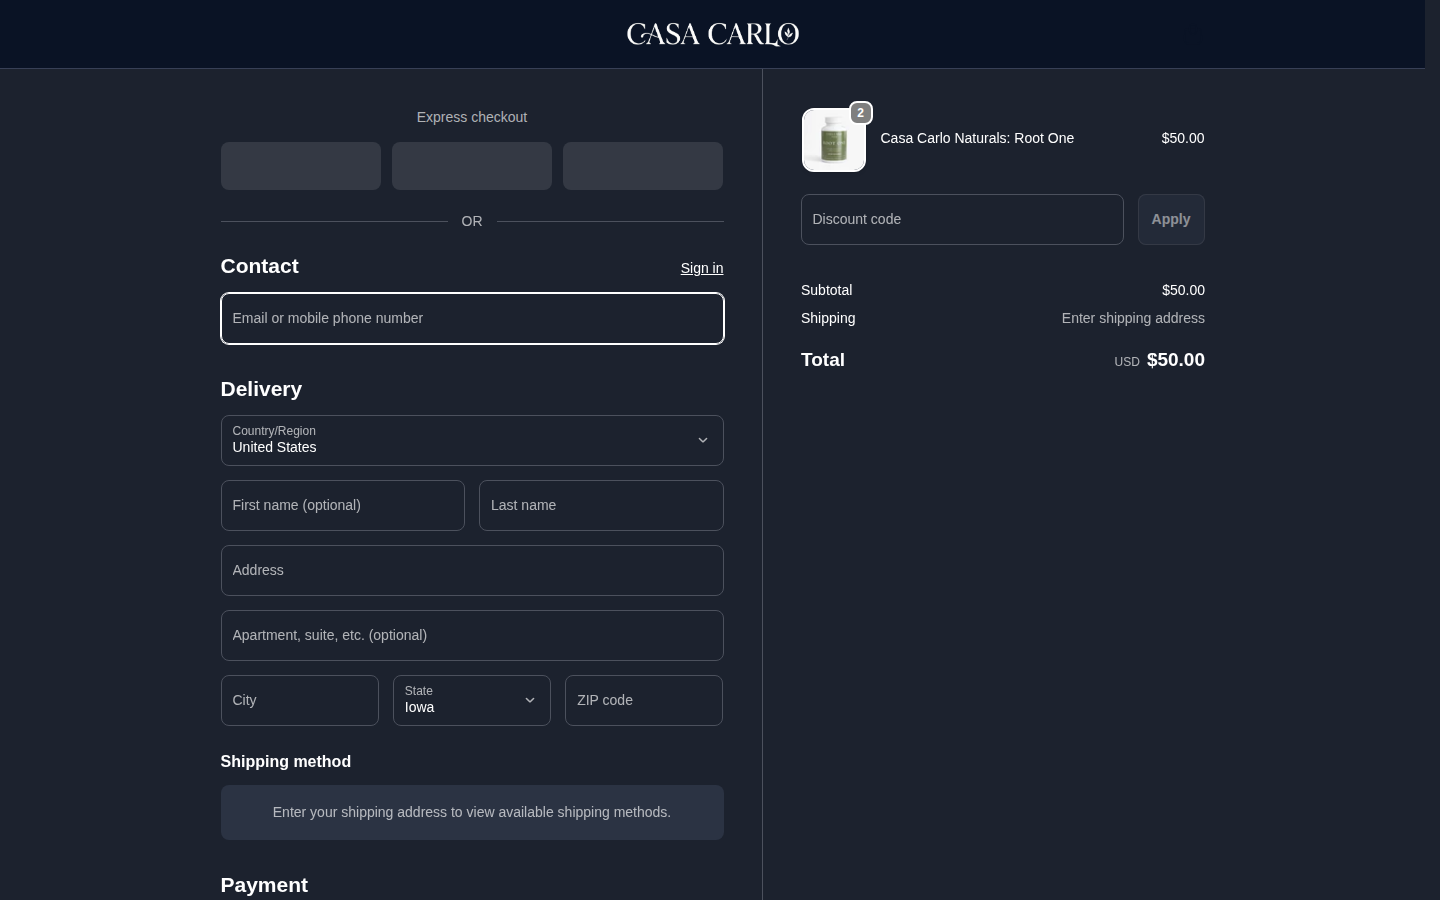1440x900 pixels.
Task: Click the Total label
Action: pos(823,360)
